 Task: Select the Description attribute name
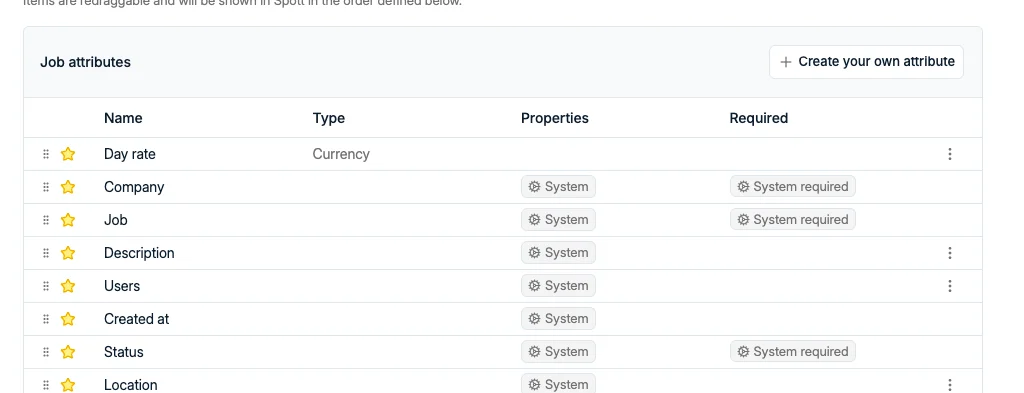click(139, 253)
